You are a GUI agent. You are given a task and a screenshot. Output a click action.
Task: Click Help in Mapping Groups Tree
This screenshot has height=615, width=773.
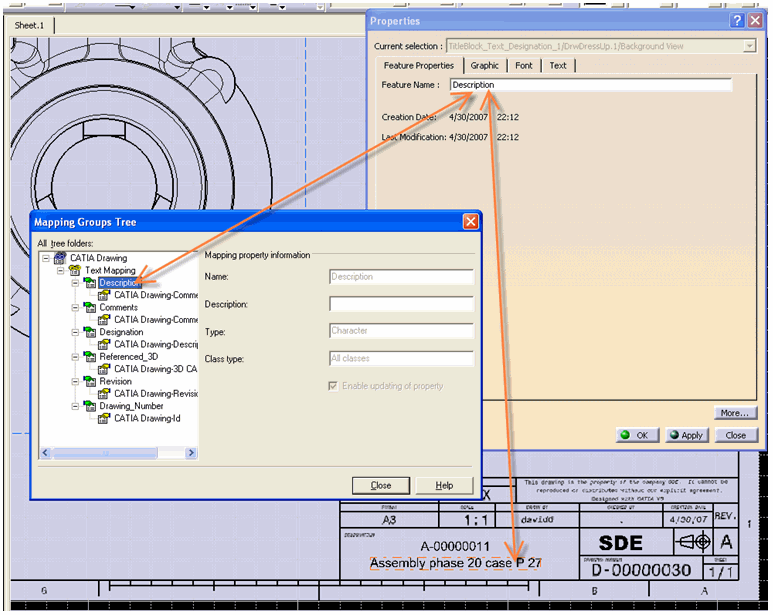tap(444, 485)
